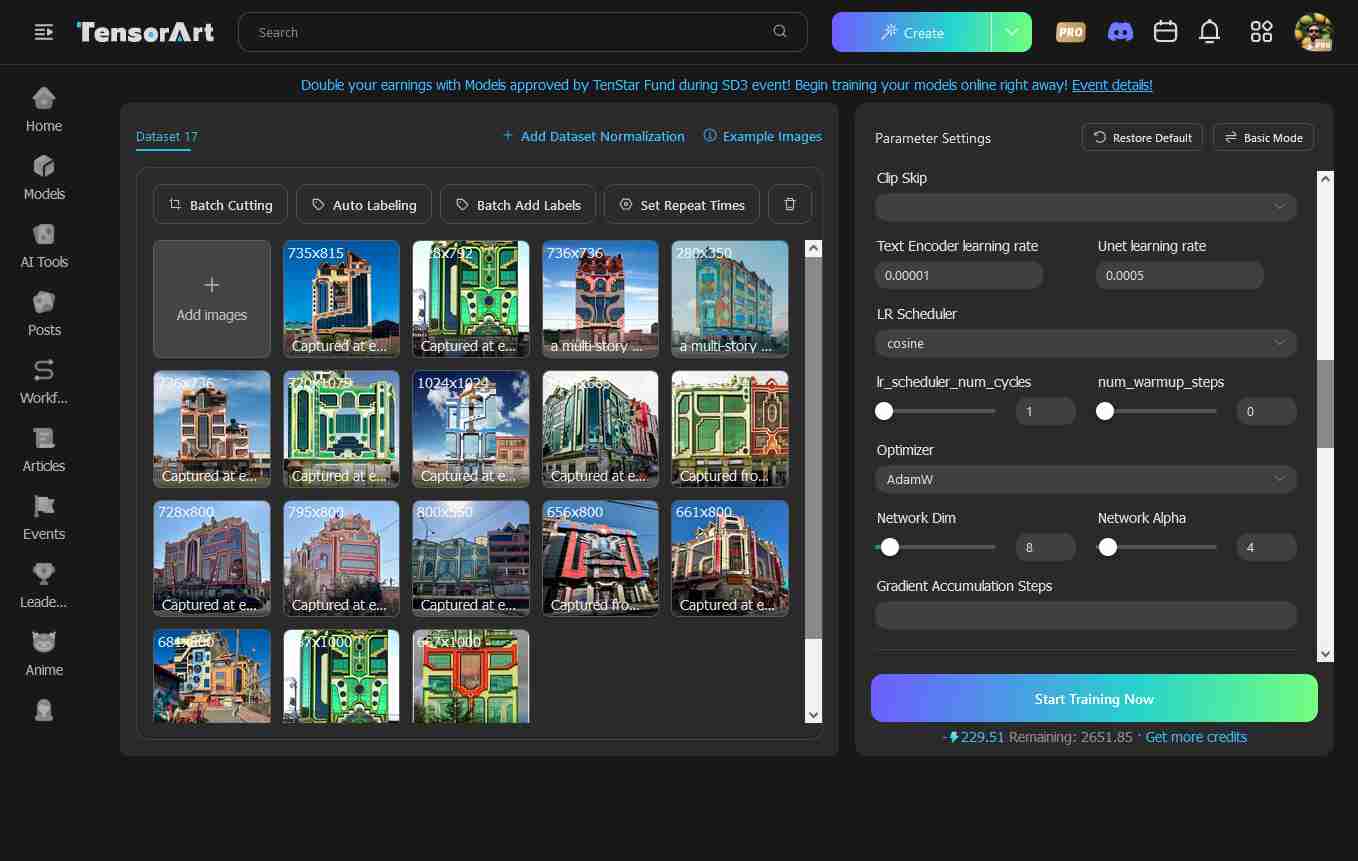Click the Gradient Accumulation Steps field
This screenshot has width=1358, height=861.
tap(1086, 615)
